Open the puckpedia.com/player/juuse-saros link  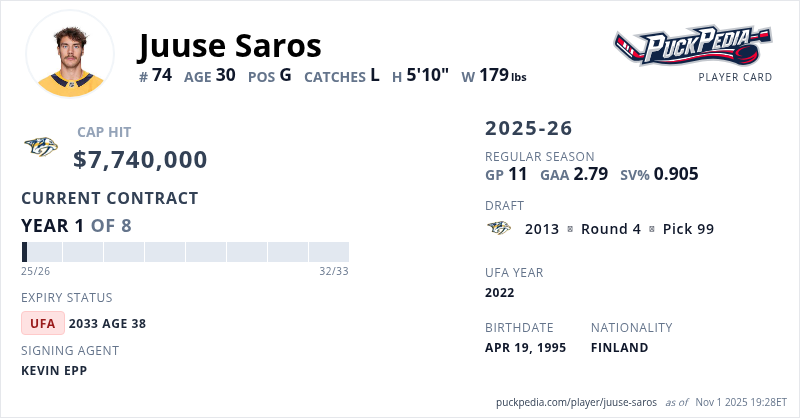tap(577, 402)
